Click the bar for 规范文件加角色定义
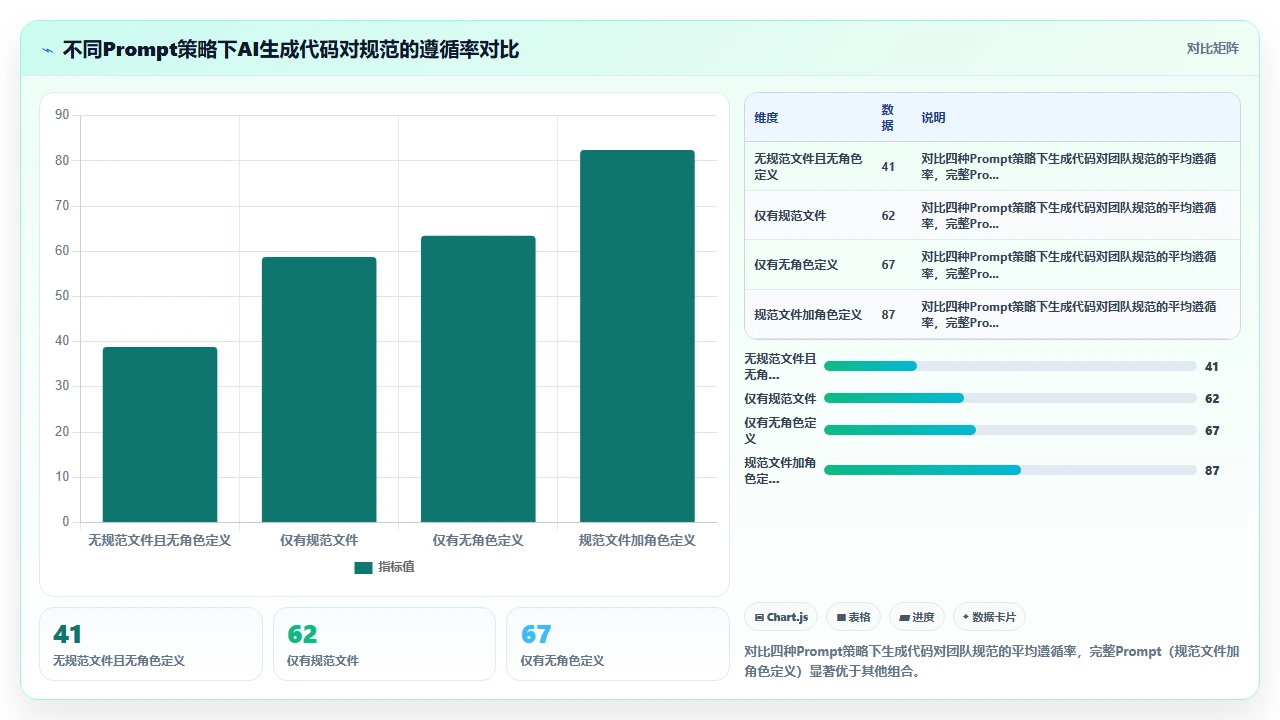Image resolution: width=1280 pixels, height=720 pixels. [637, 336]
